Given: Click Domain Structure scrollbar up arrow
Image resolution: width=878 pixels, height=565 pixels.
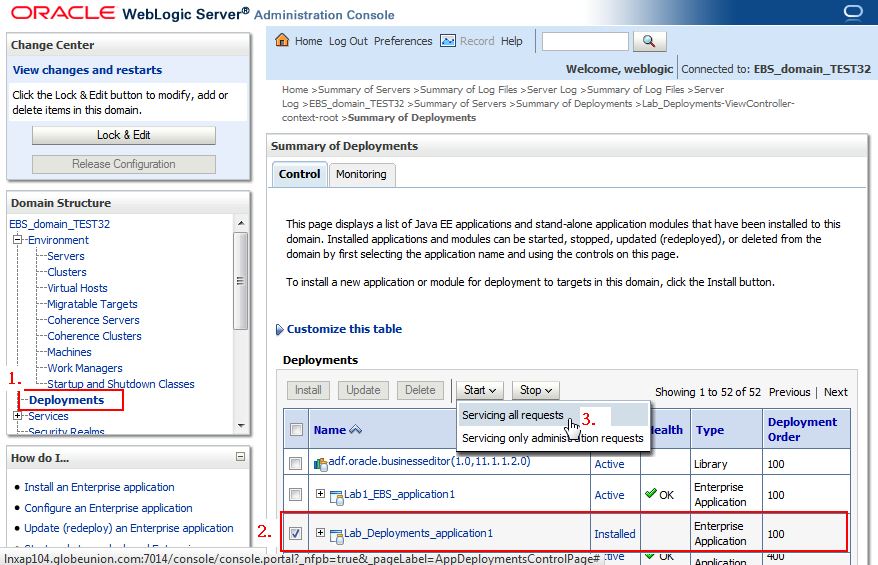Looking at the screenshot, I should (x=241, y=223).
